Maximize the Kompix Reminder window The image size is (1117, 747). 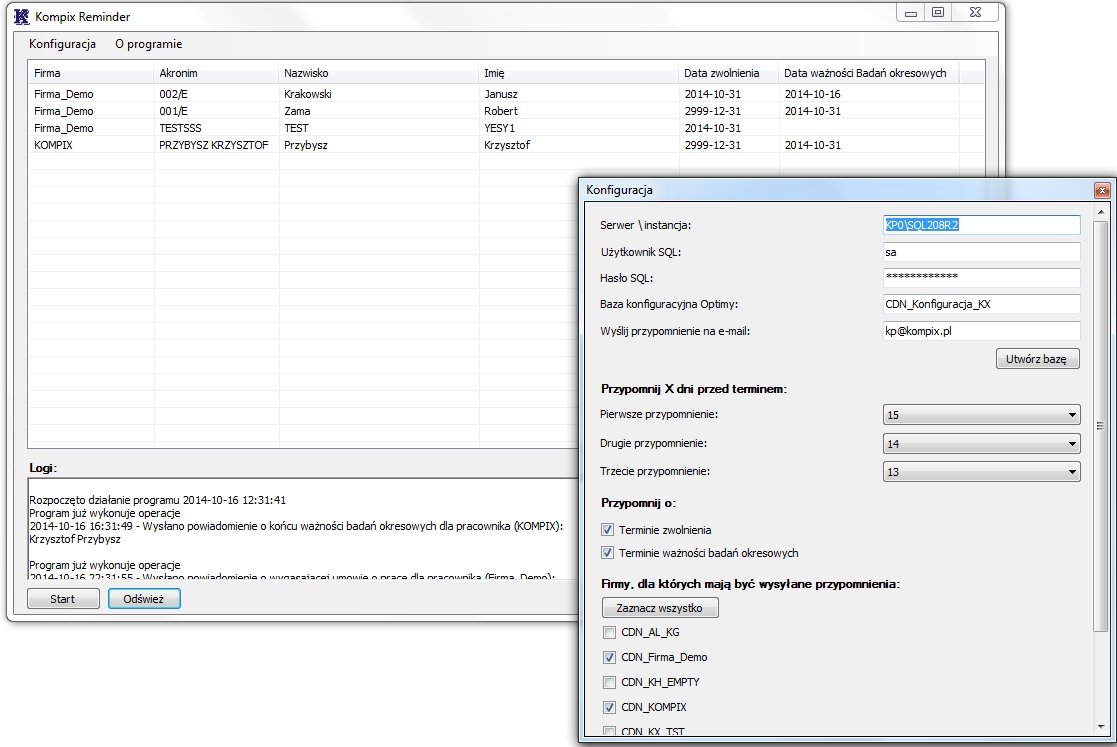tap(937, 13)
